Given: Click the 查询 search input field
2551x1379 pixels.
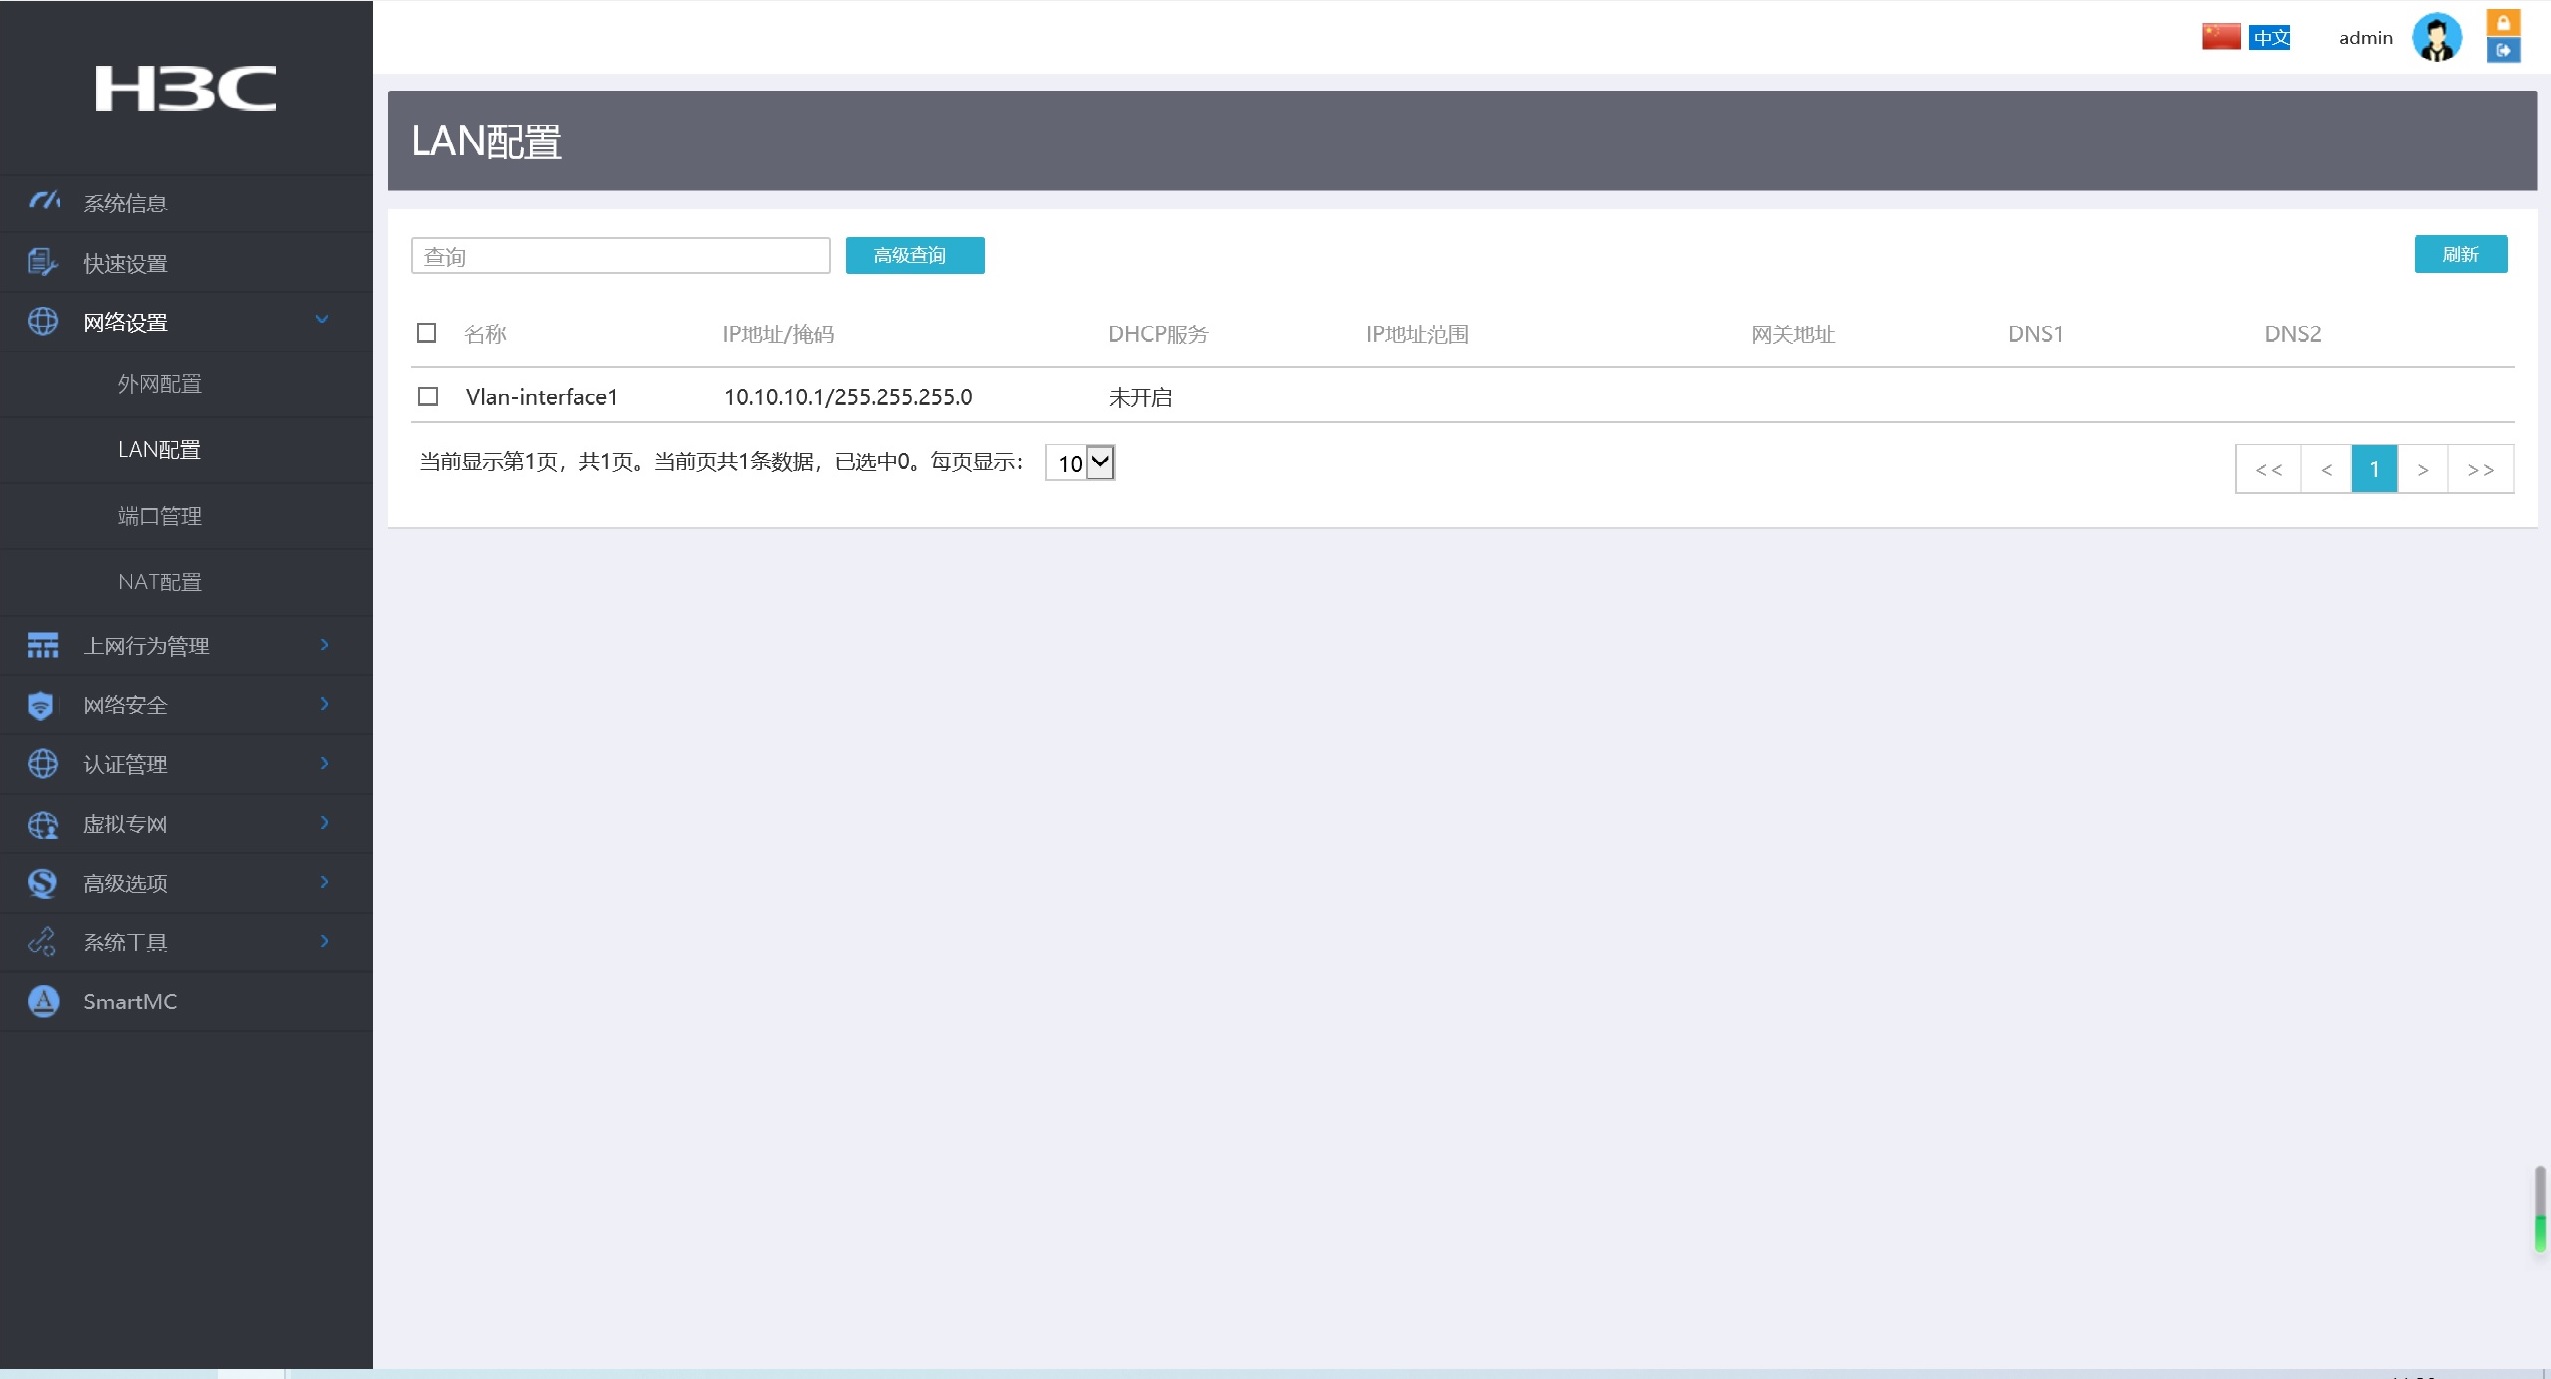Looking at the screenshot, I should tap(620, 256).
